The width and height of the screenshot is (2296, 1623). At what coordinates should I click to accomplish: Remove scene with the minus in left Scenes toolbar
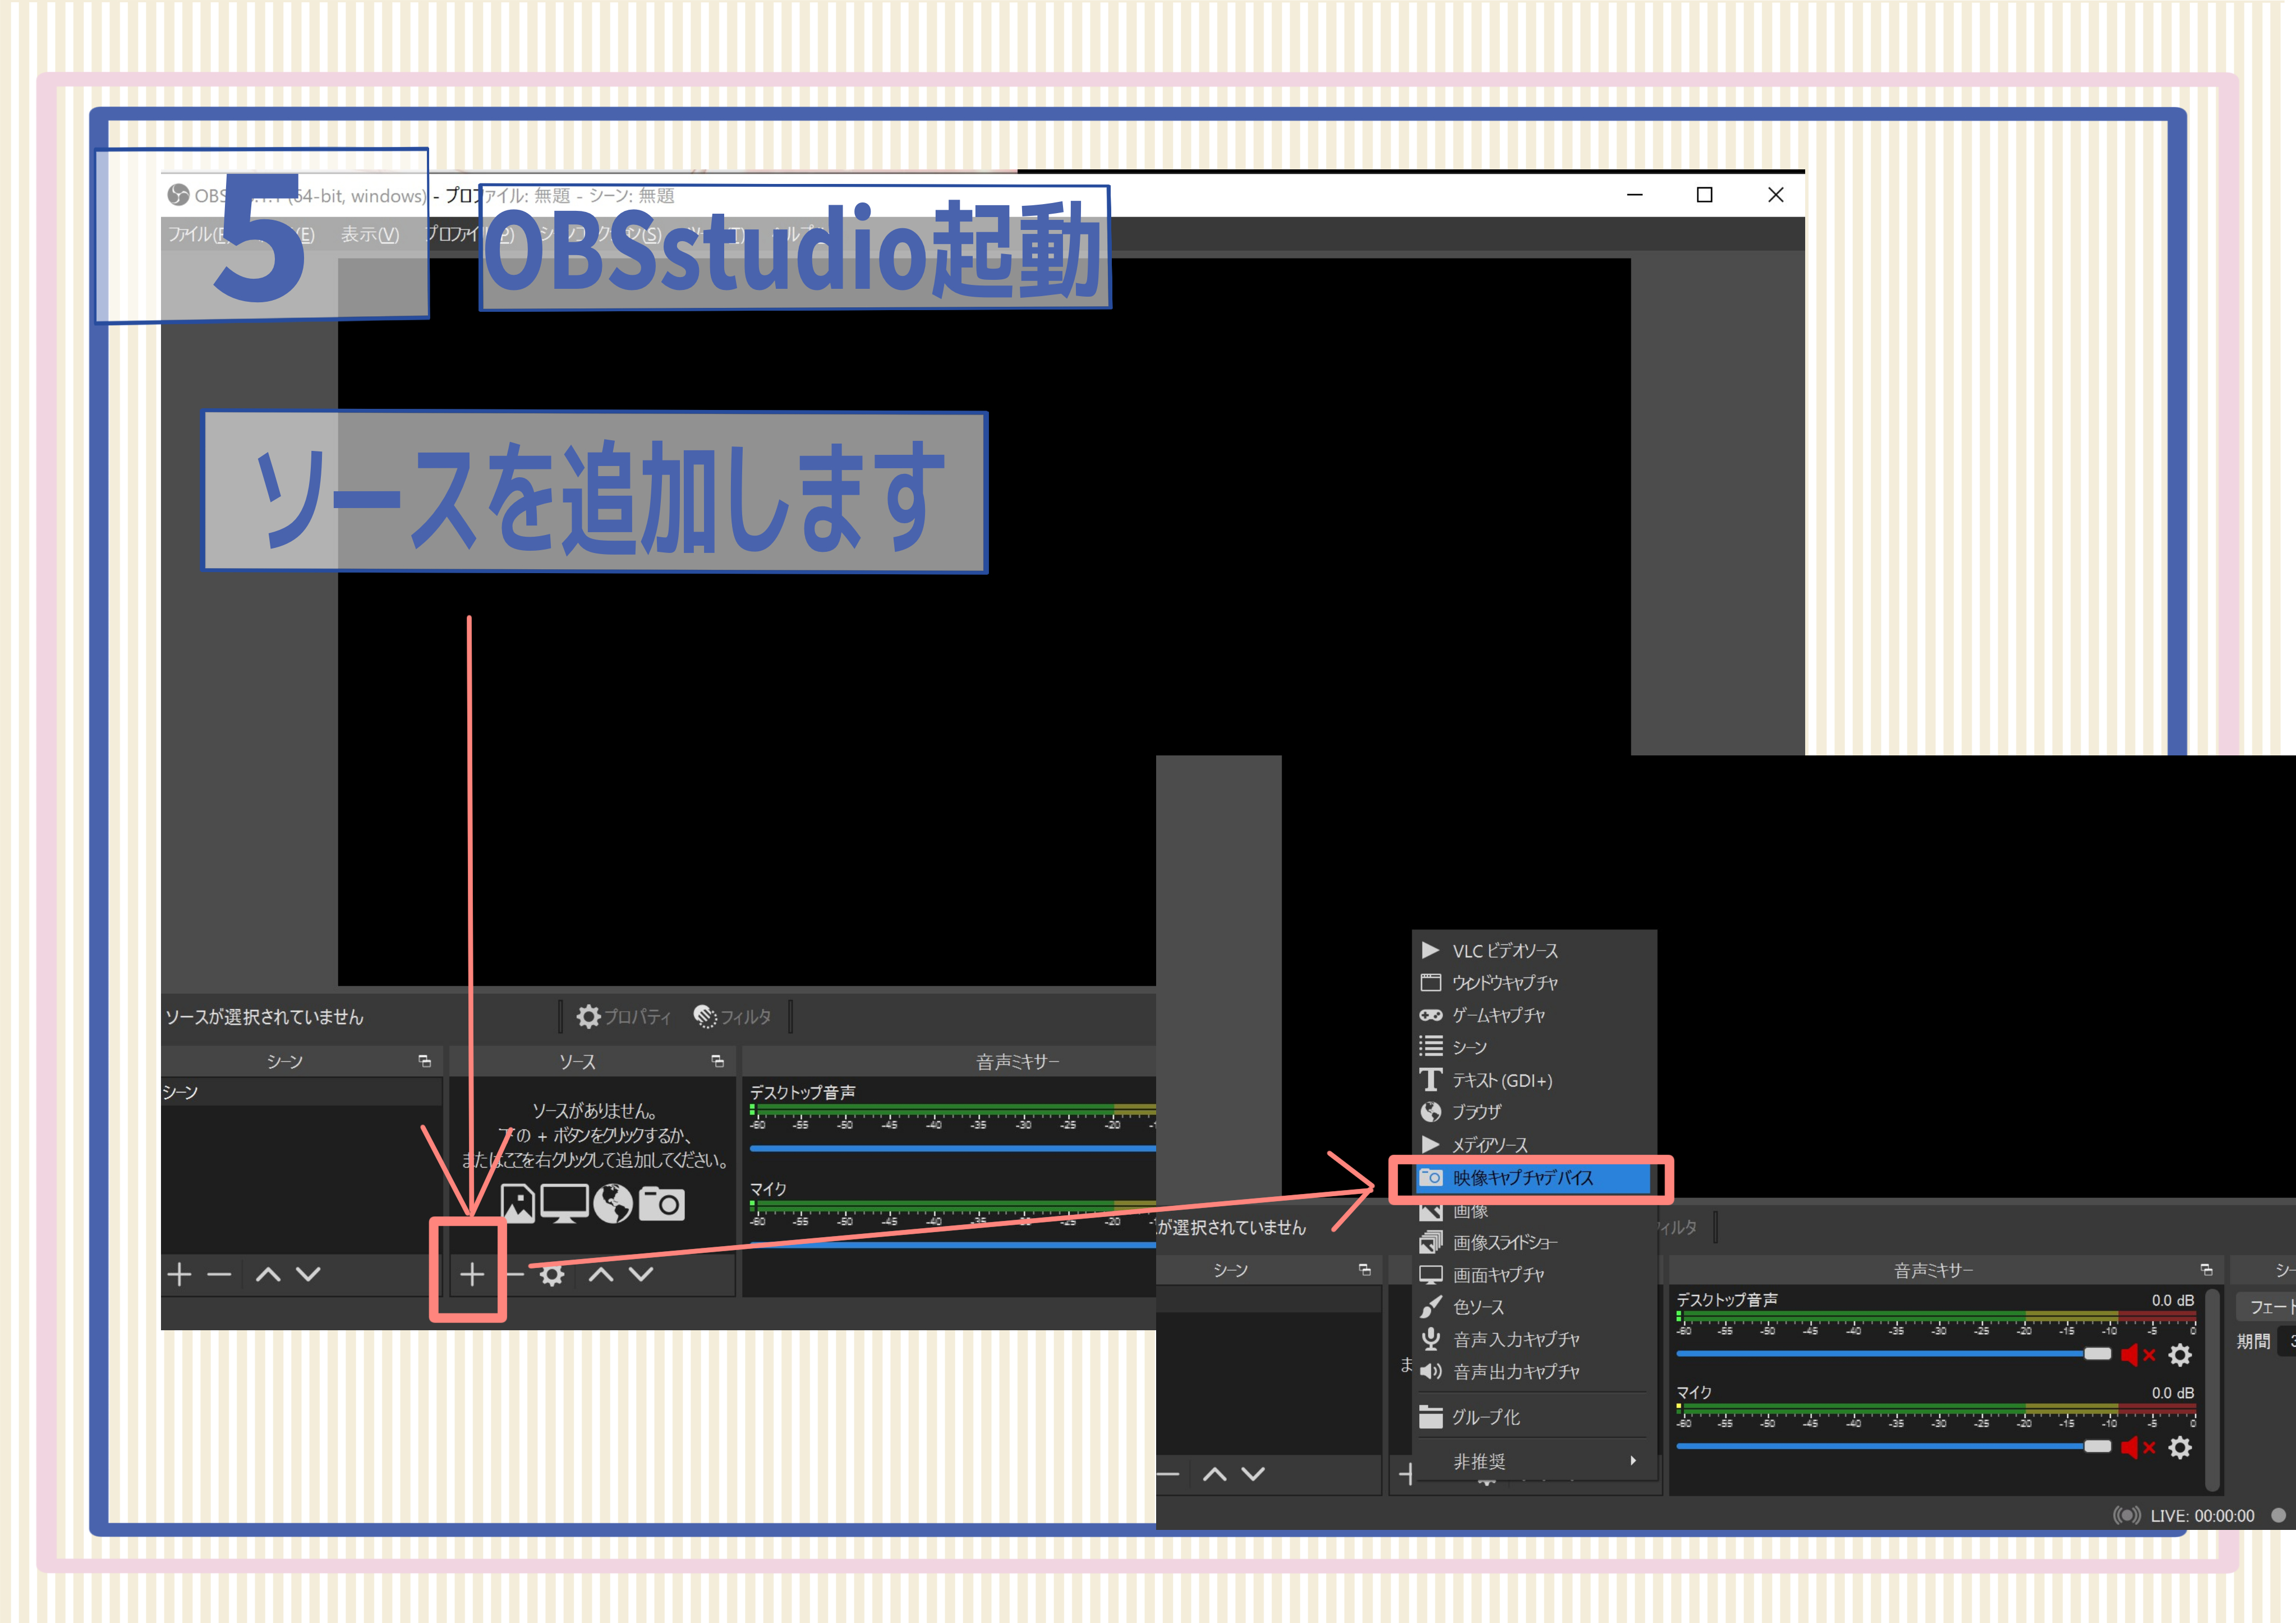point(219,1274)
